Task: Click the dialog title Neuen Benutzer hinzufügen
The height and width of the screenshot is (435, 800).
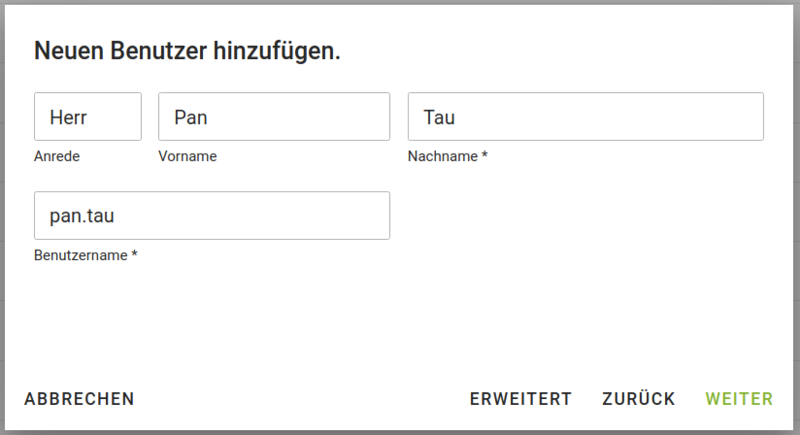Action: [187, 51]
